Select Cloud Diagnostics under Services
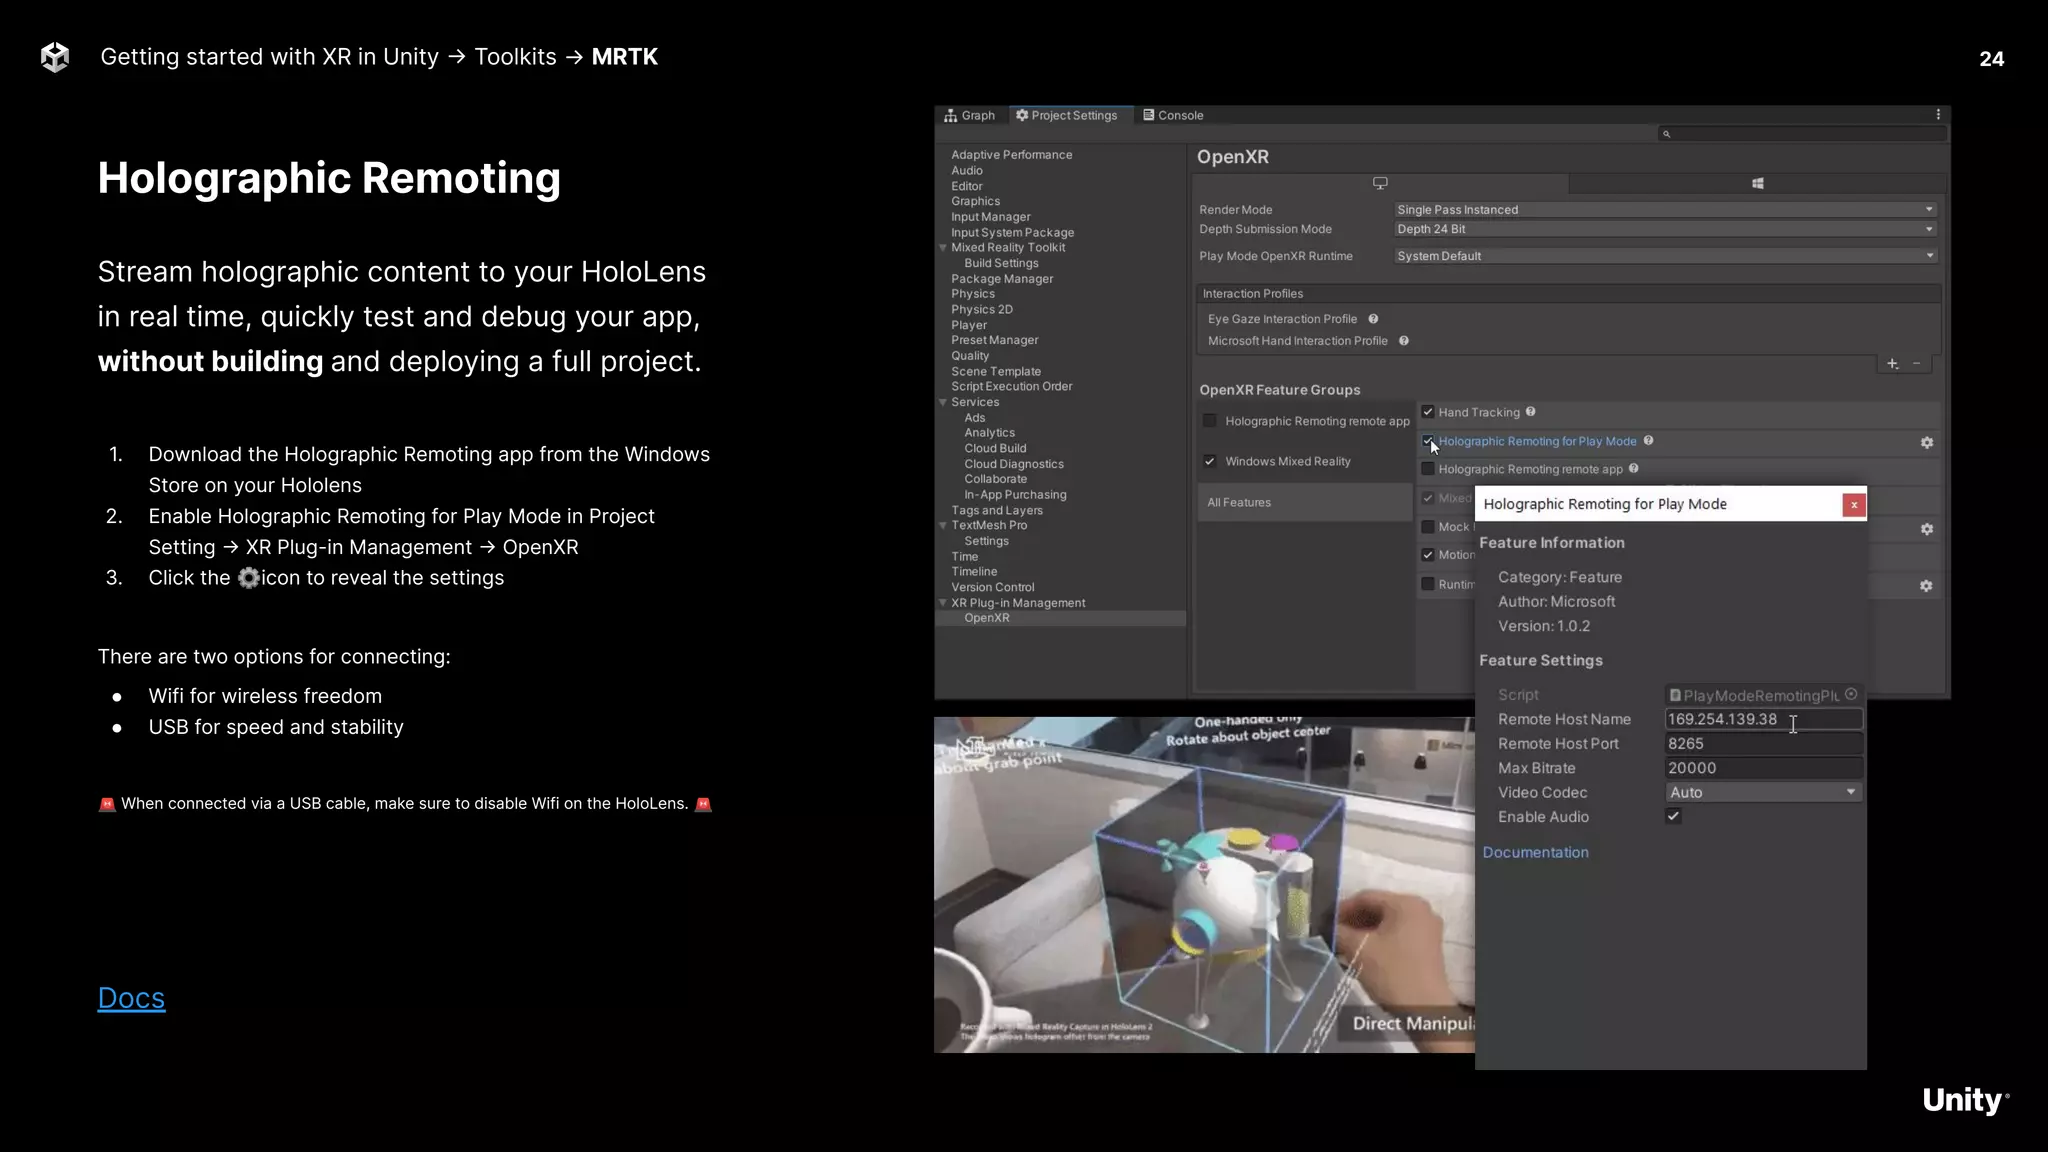2048x1152 pixels. [x=1014, y=464]
